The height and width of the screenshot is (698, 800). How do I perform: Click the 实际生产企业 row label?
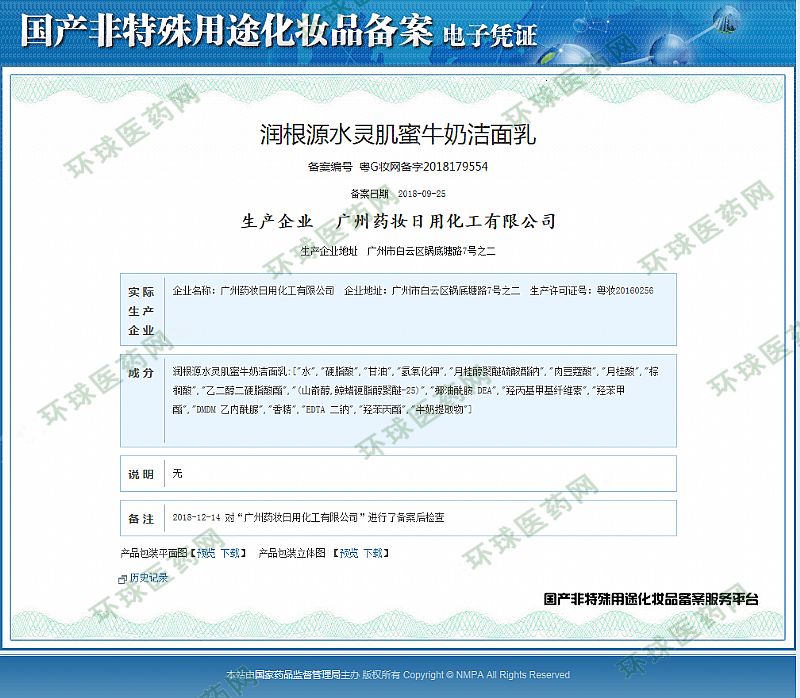pos(141,310)
